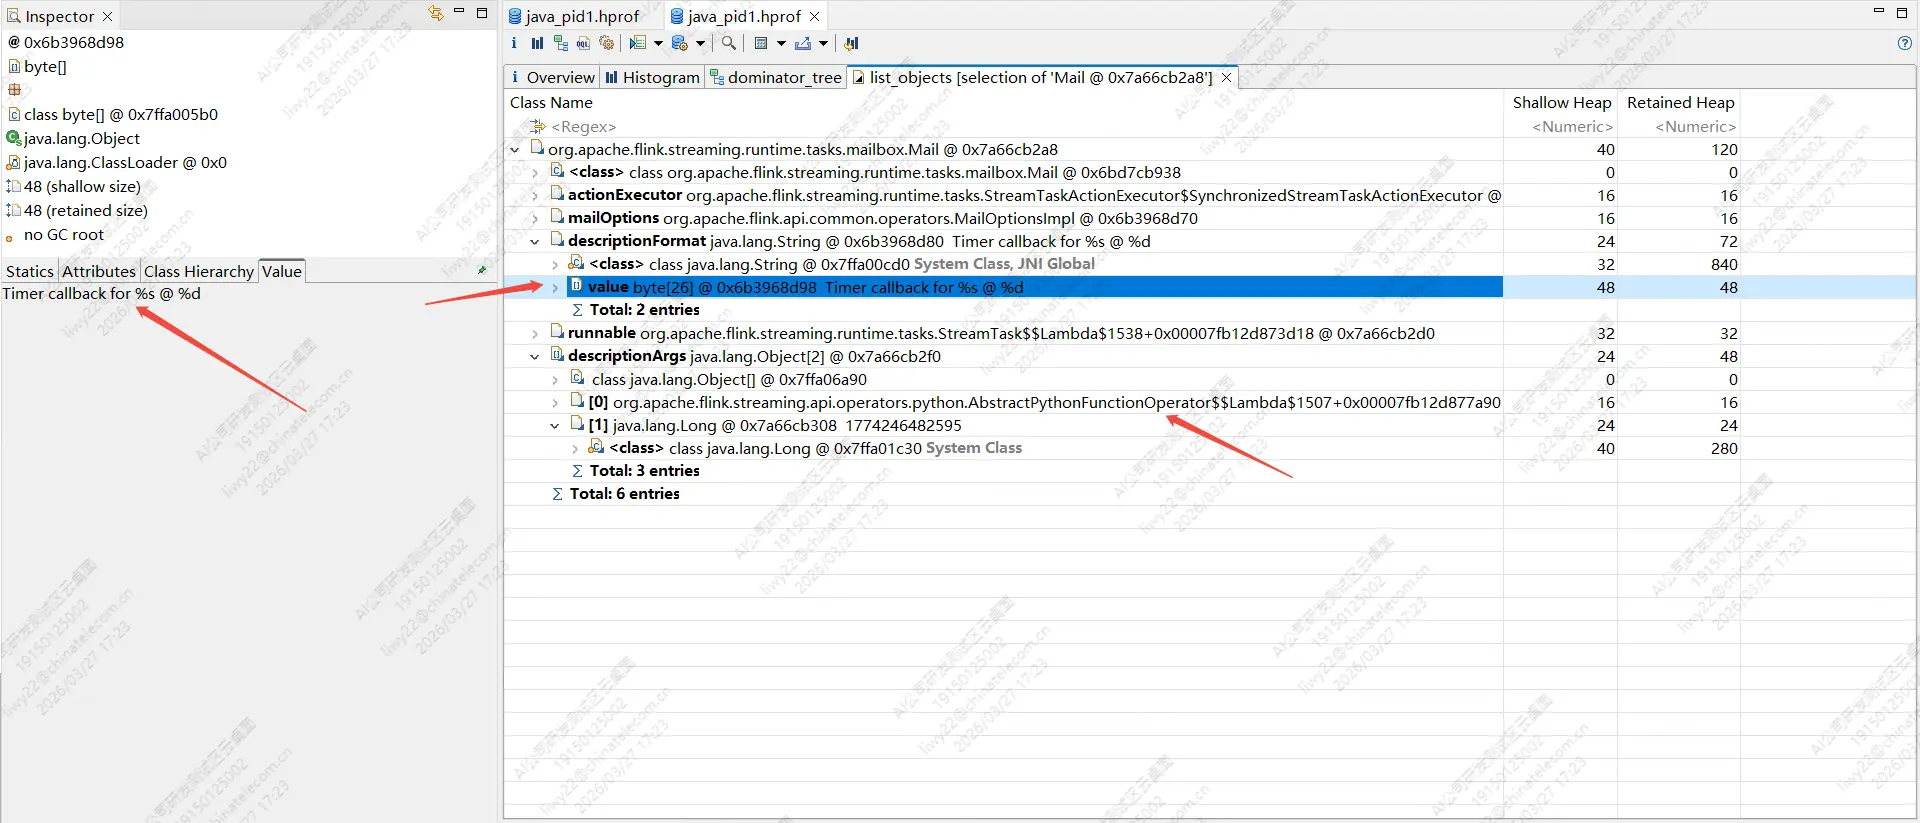Open the Class Hierarchy tab in Inspector
The width and height of the screenshot is (1920, 823).
[199, 271]
